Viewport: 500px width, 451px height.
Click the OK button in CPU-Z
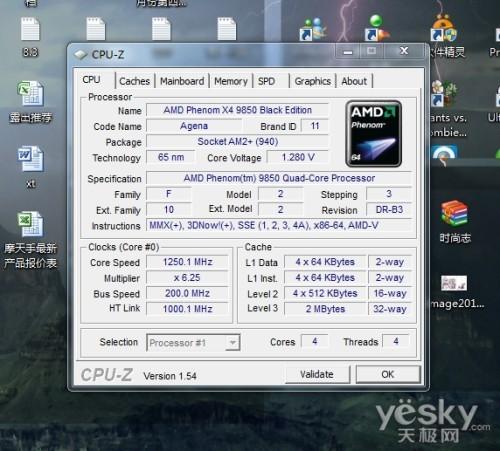(388, 374)
